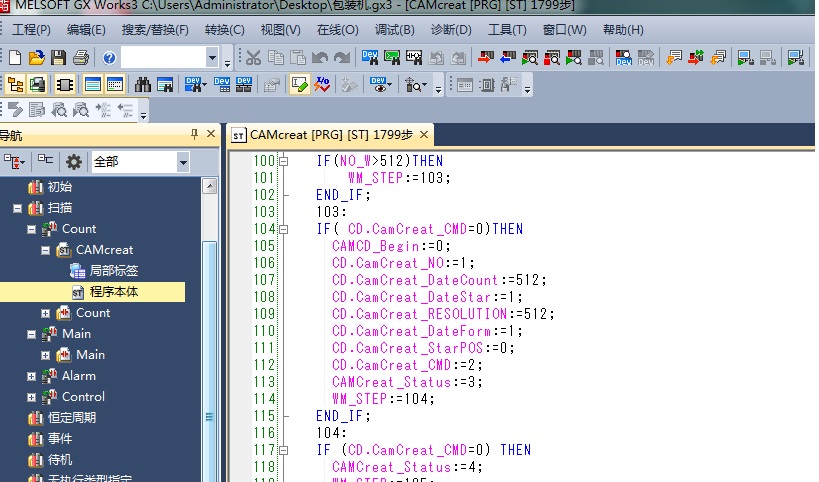Open the 转换(C) menu

(x=224, y=30)
